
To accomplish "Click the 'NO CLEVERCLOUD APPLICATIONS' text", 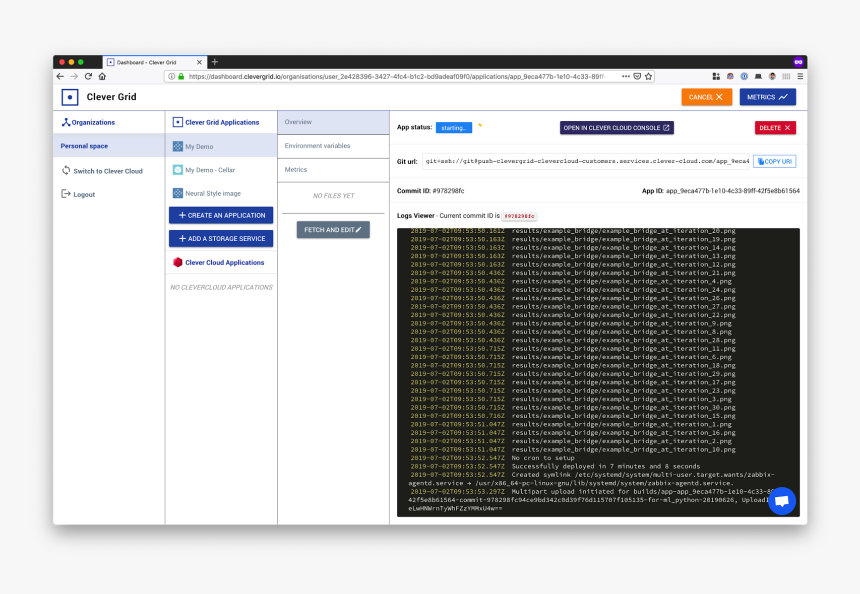I will pyautogui.click(x=221, y=287).
